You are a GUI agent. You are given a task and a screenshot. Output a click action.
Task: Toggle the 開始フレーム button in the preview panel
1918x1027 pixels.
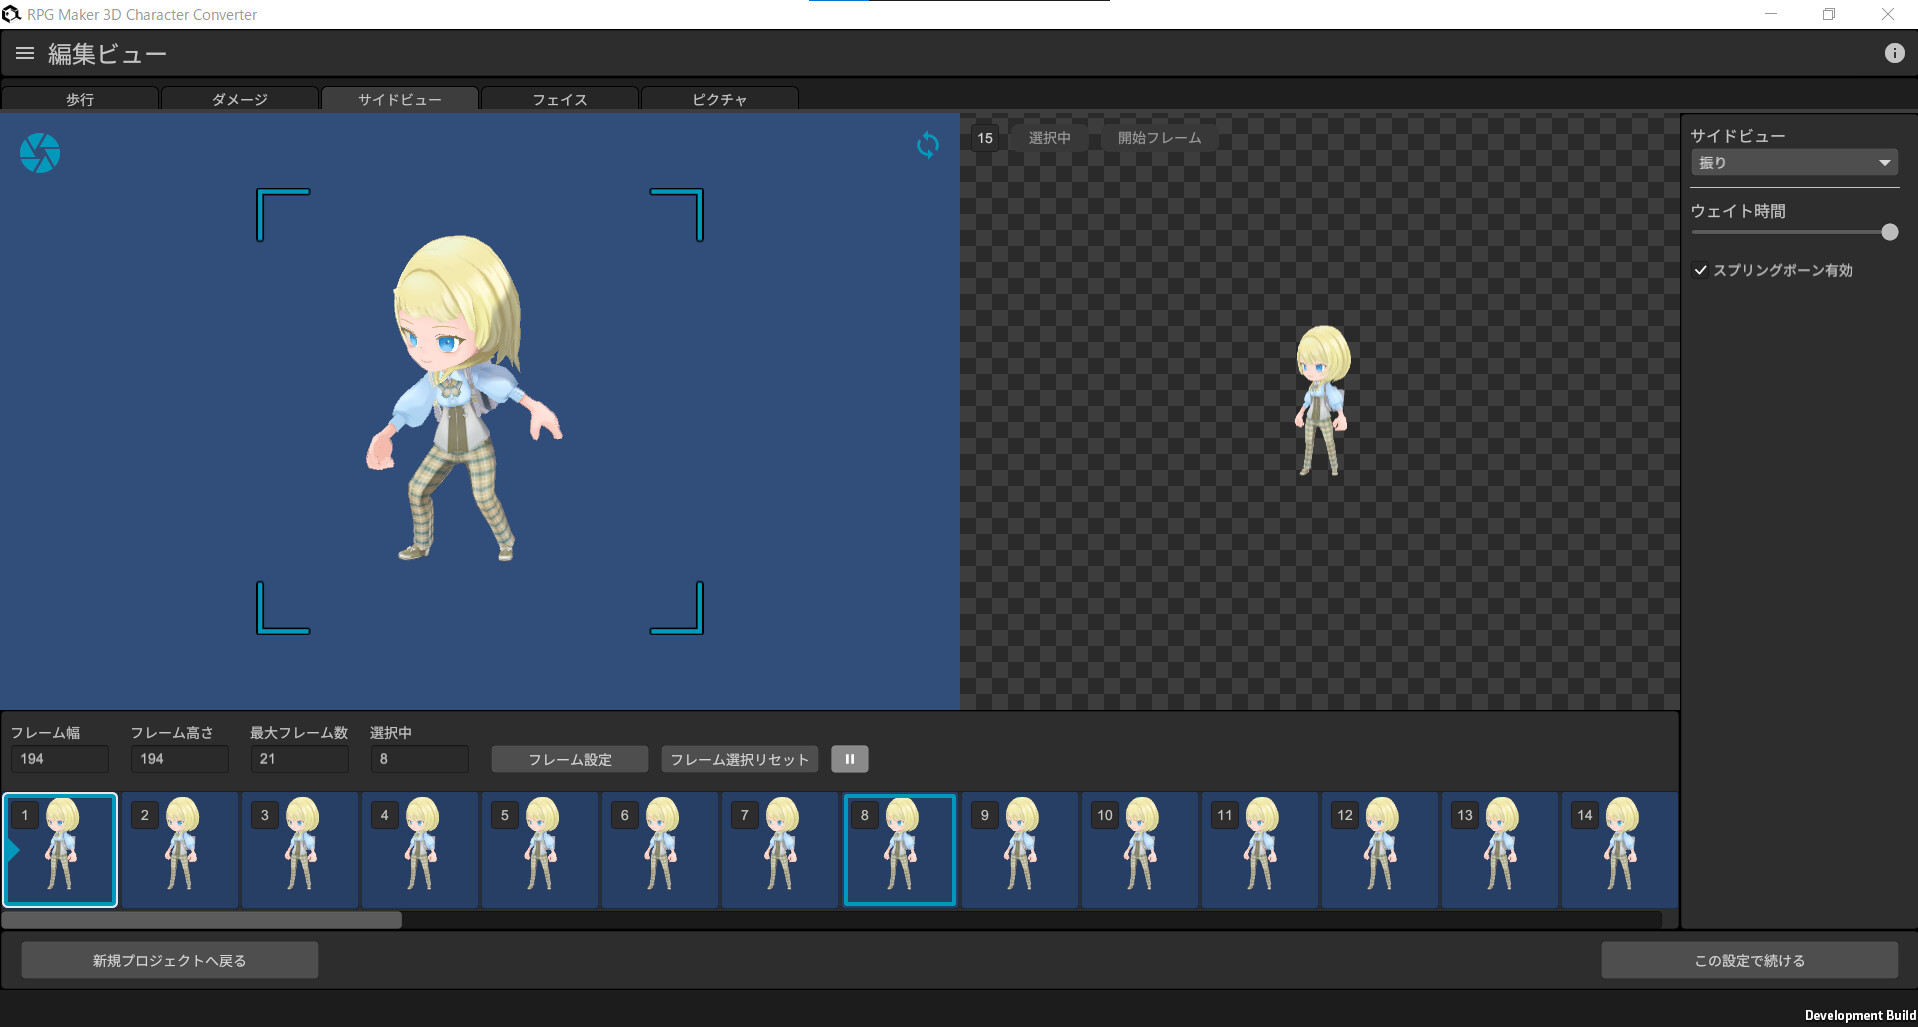tap(1159, 137)
